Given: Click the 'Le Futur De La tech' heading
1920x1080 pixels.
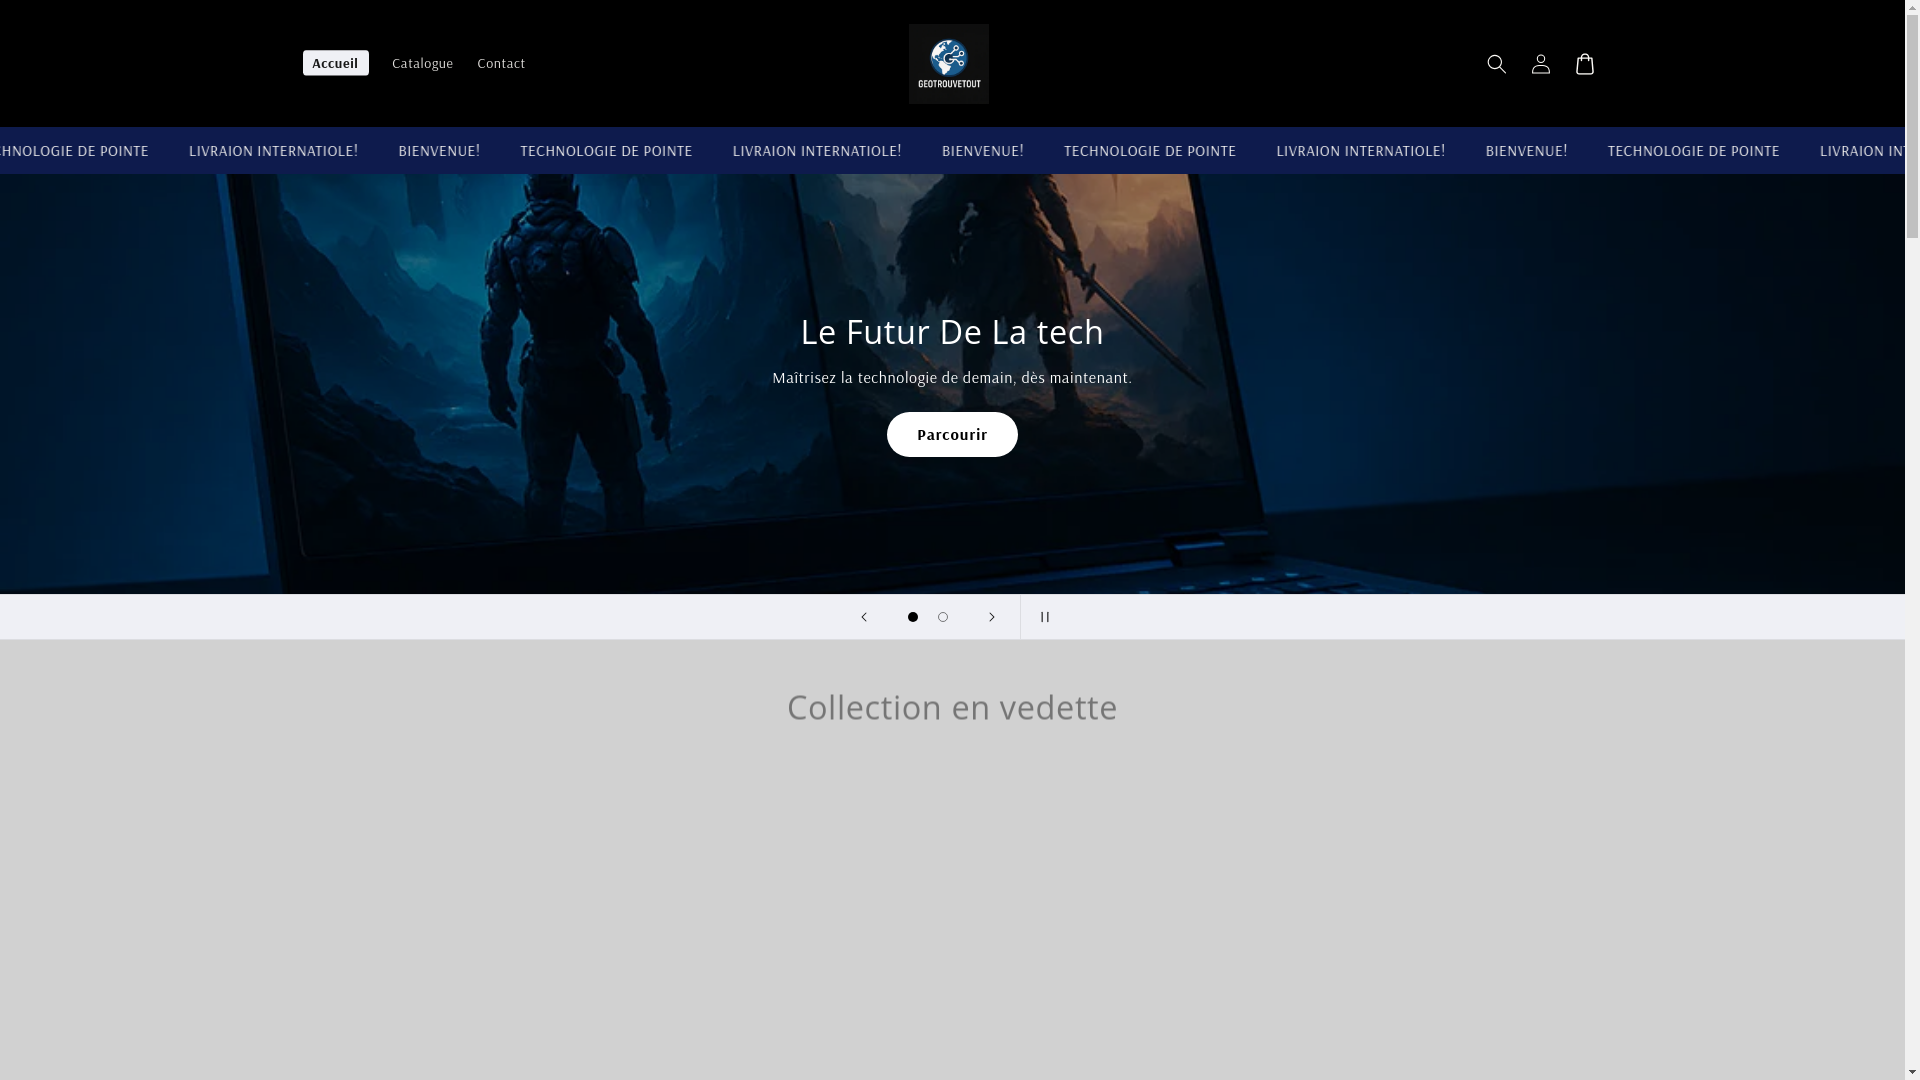Looking at the screenshot, I should point(952,332).
